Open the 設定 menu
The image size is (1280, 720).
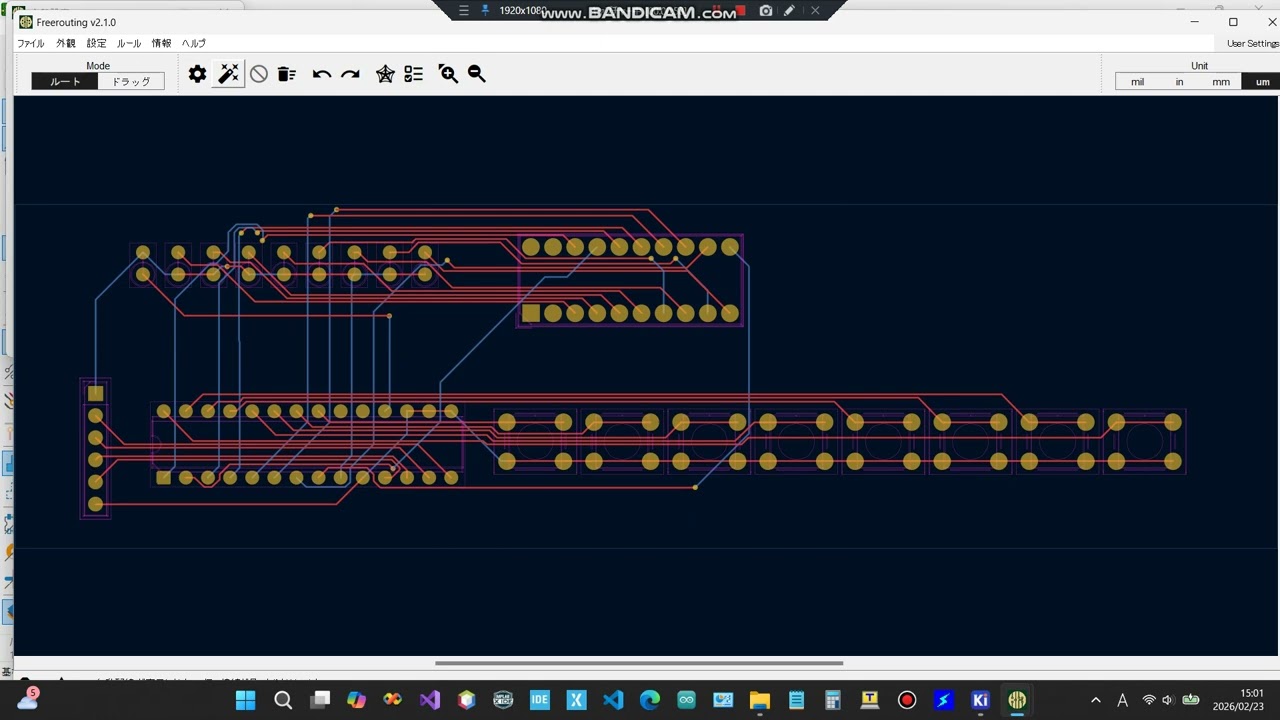(96, 44)
